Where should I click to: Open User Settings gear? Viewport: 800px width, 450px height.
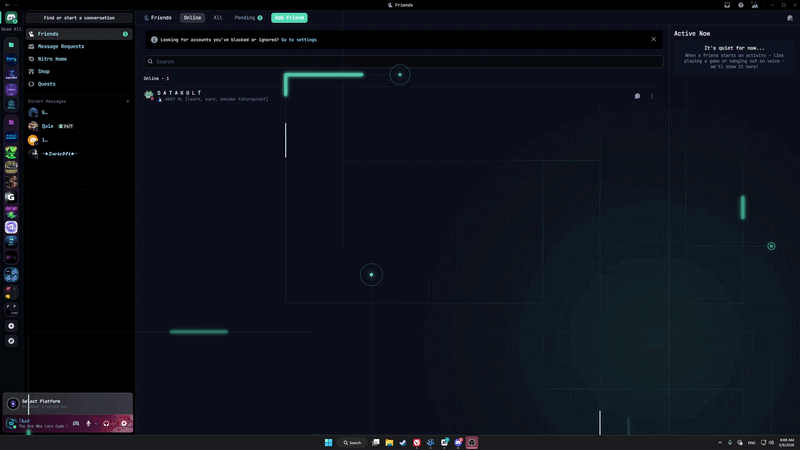point(124,423)
